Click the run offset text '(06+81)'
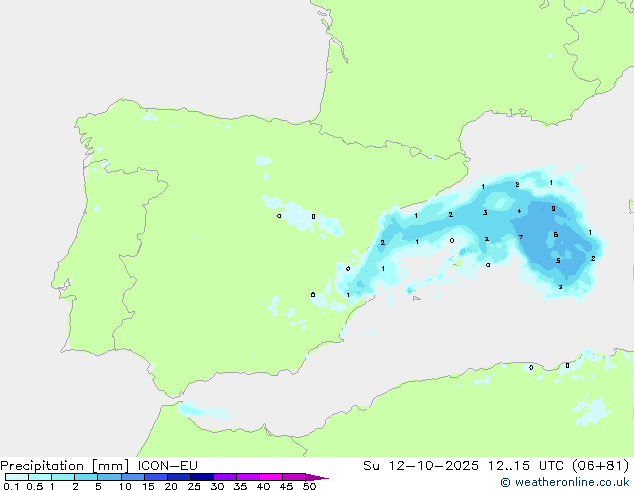Viewport: 634px width, 490px height. tap(600, 466)
